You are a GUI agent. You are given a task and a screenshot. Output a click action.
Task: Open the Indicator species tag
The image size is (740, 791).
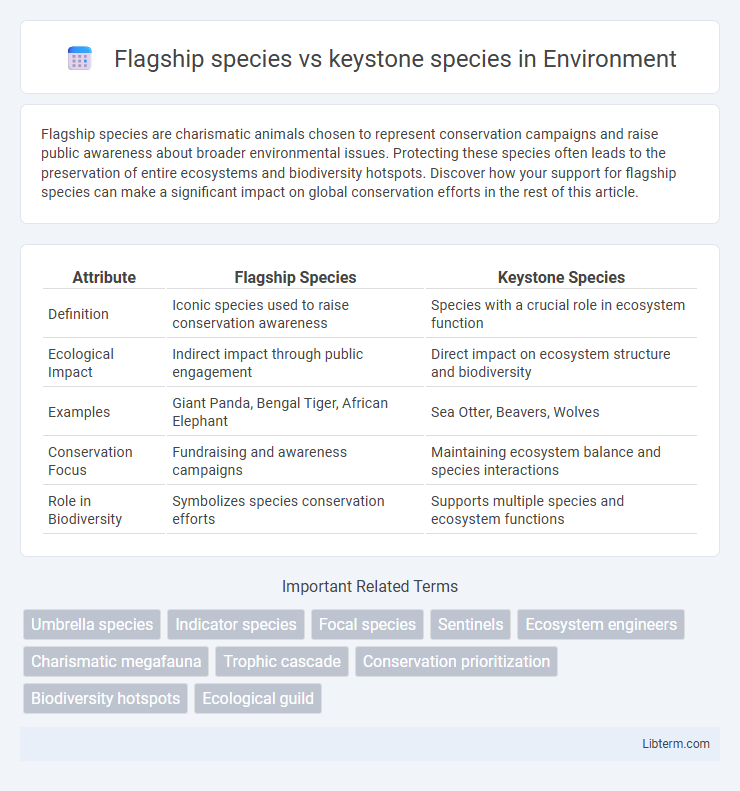(x=236, y=625)
